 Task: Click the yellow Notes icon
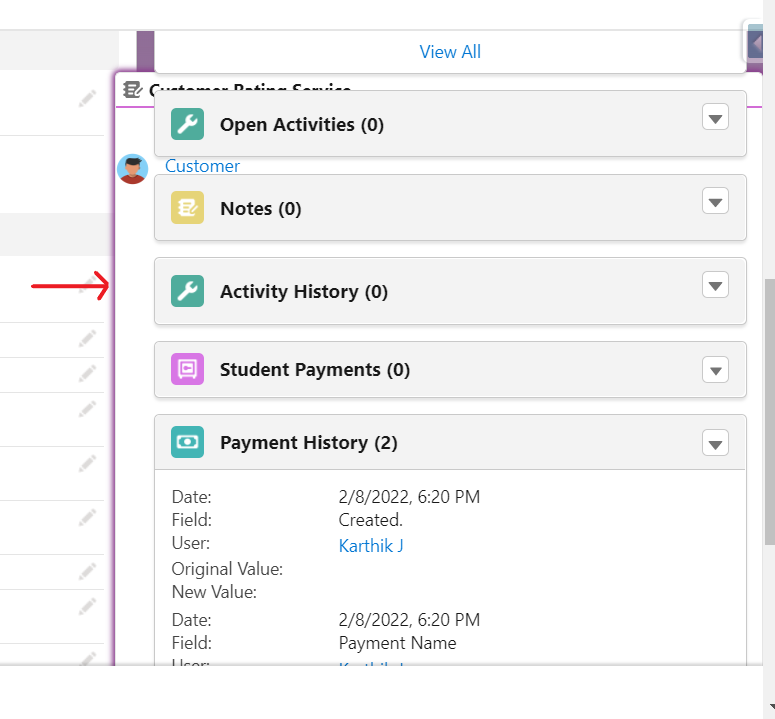[187, 208]
